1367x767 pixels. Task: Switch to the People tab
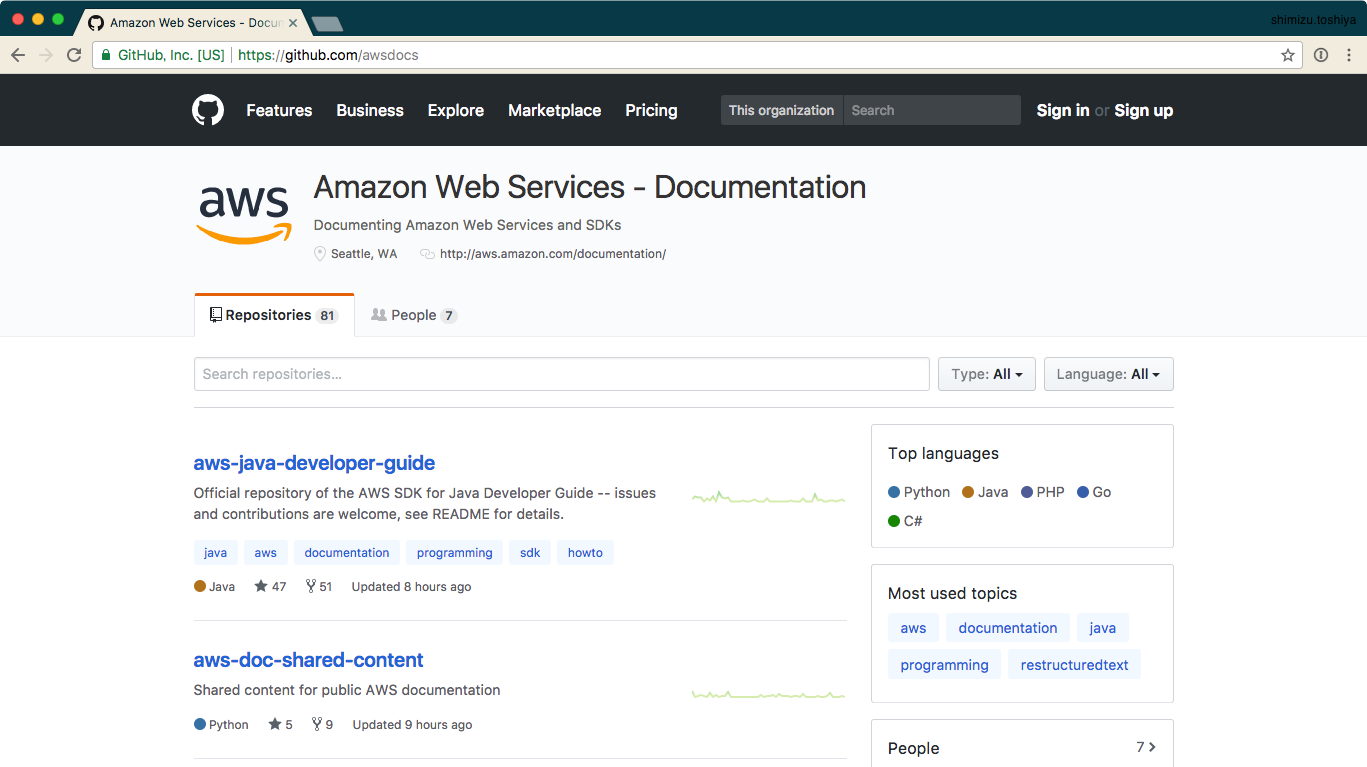(x=413, y=314)
